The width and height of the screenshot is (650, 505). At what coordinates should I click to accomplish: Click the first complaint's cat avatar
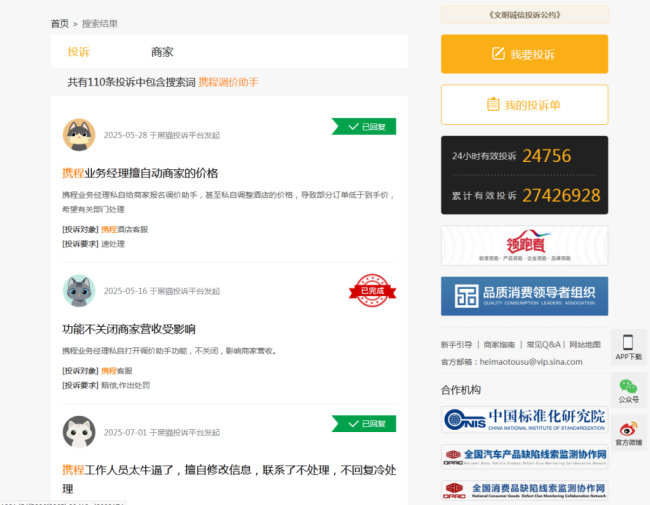click(79, 134)
